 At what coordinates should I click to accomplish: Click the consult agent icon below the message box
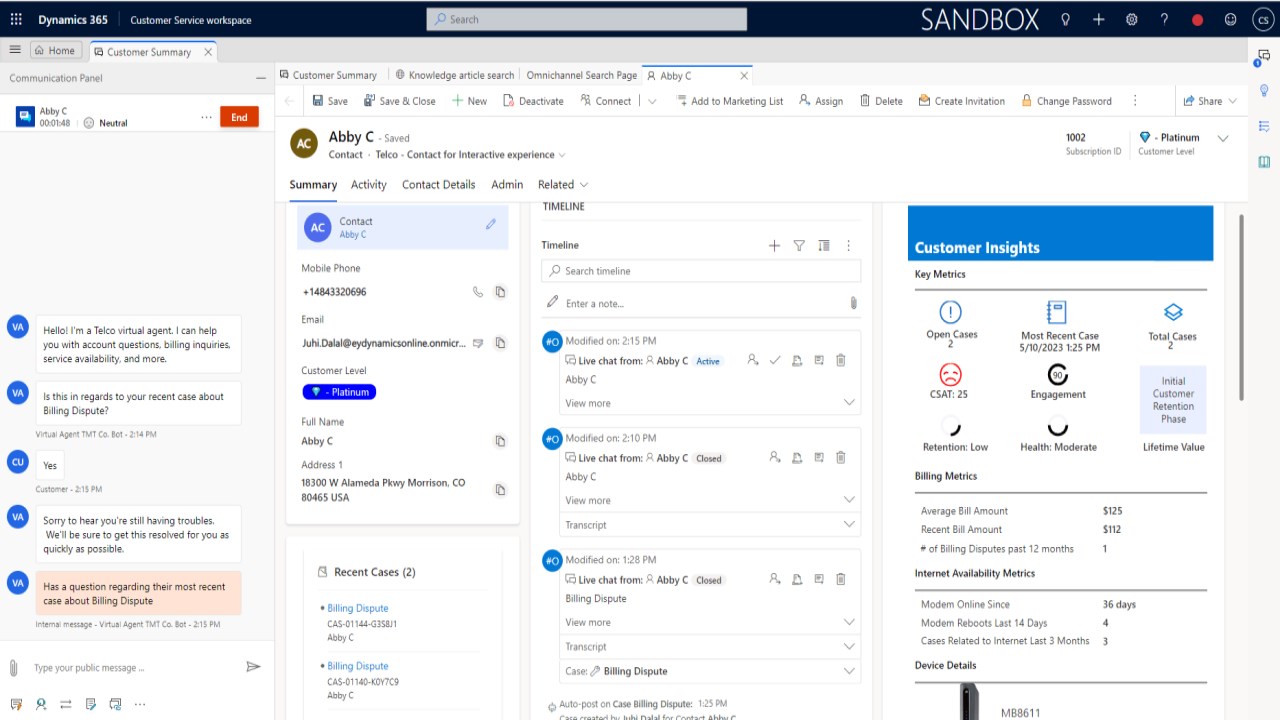click(41, 704)
